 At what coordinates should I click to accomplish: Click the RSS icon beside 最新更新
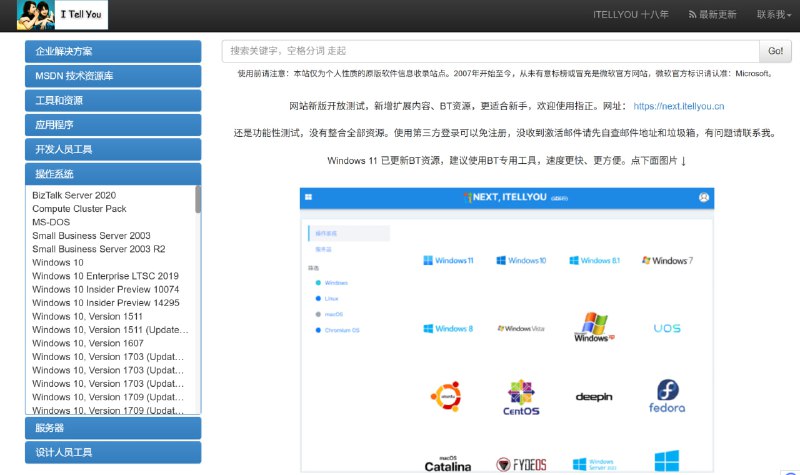[692, 15]
